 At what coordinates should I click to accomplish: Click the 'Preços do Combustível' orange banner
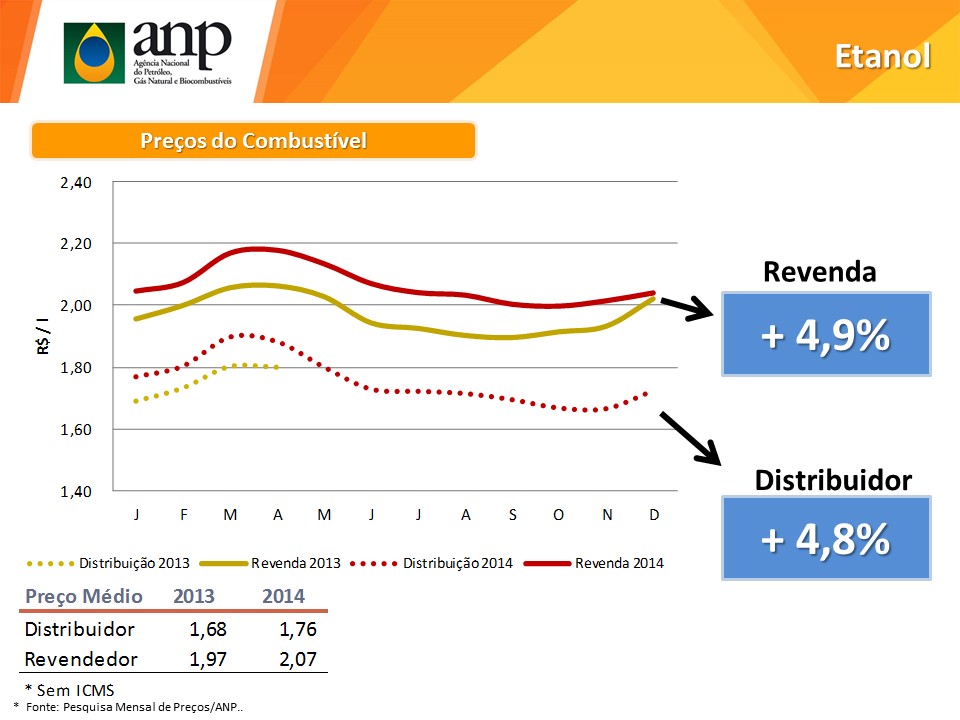click(253, 141)
